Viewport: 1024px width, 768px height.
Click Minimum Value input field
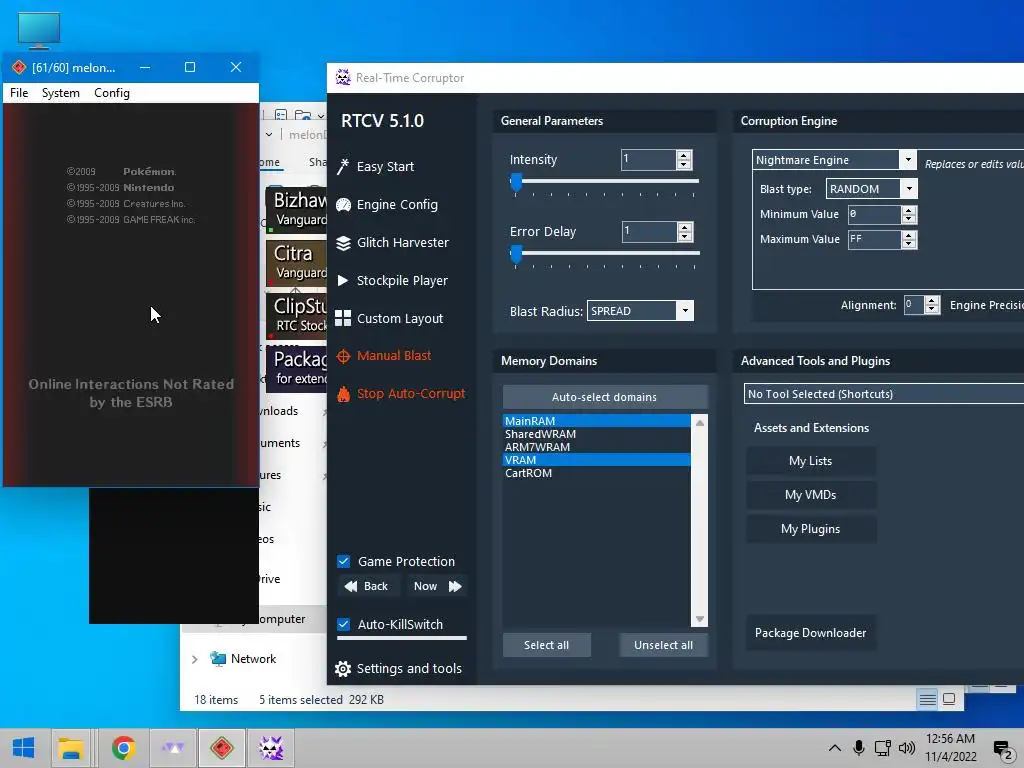(x=874, y=214)
